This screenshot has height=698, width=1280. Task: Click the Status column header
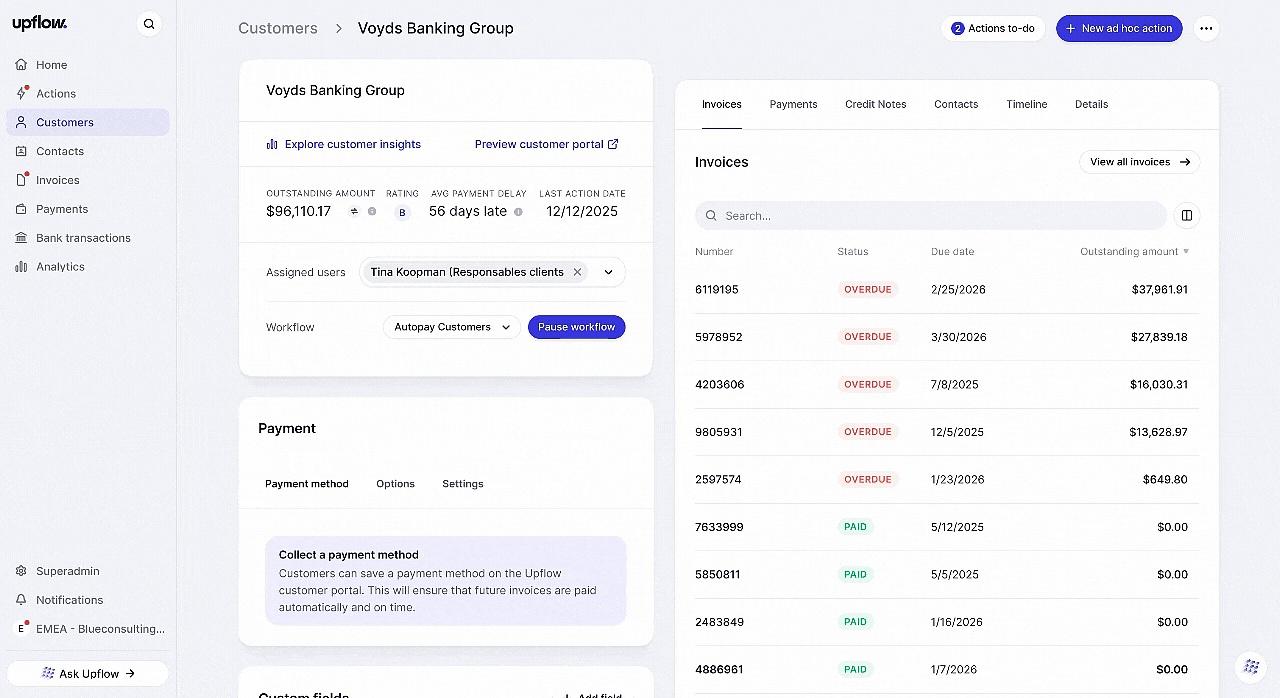click(x=853, y=252)
